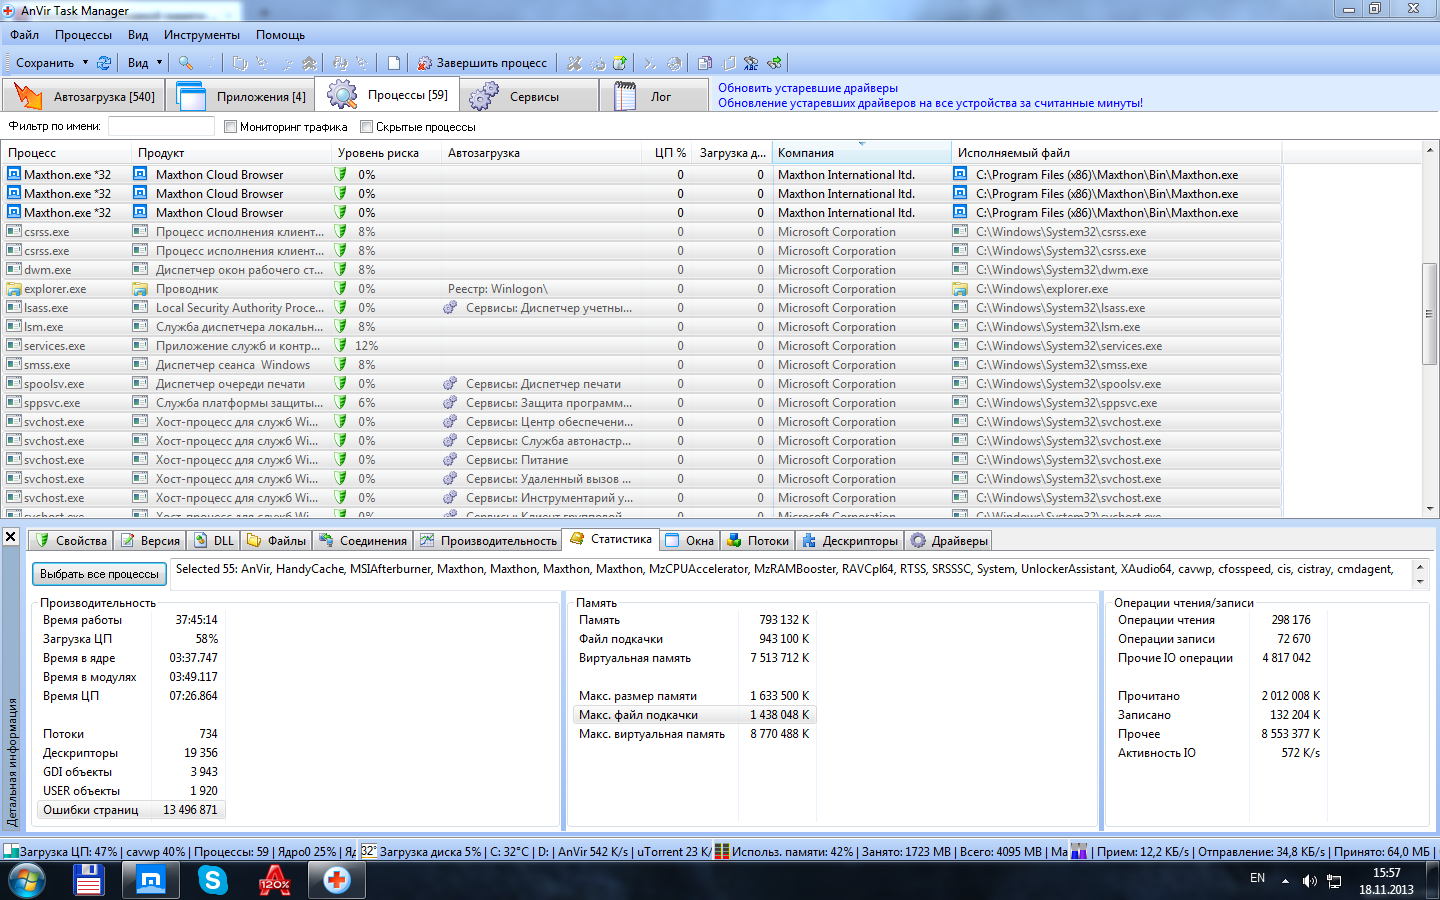1440x900 pixels.
Task: Open the Потоки detail tab
Action: point(757,540)
